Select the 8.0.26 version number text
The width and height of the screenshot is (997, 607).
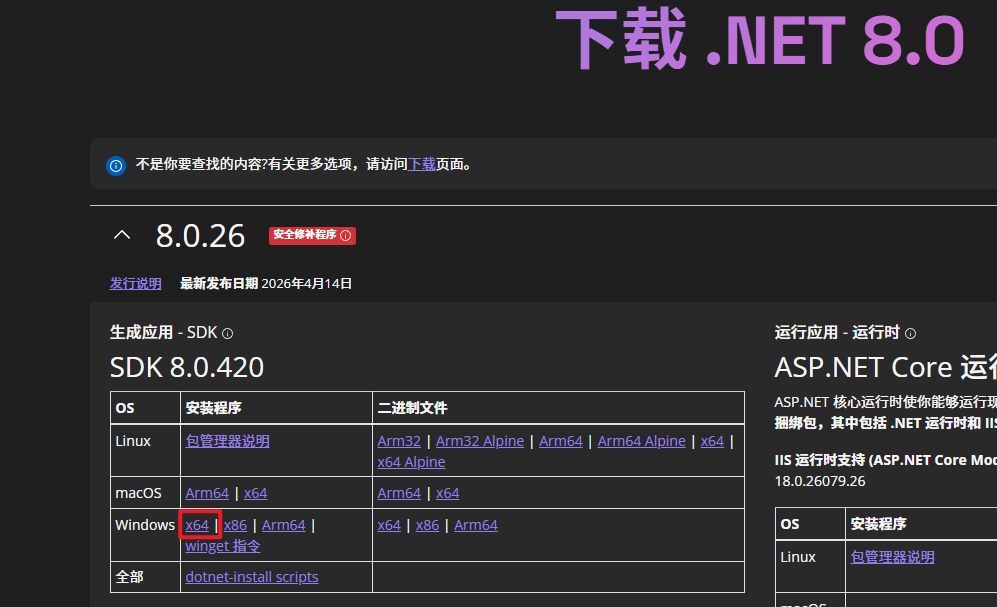click(x=200, y=236)
